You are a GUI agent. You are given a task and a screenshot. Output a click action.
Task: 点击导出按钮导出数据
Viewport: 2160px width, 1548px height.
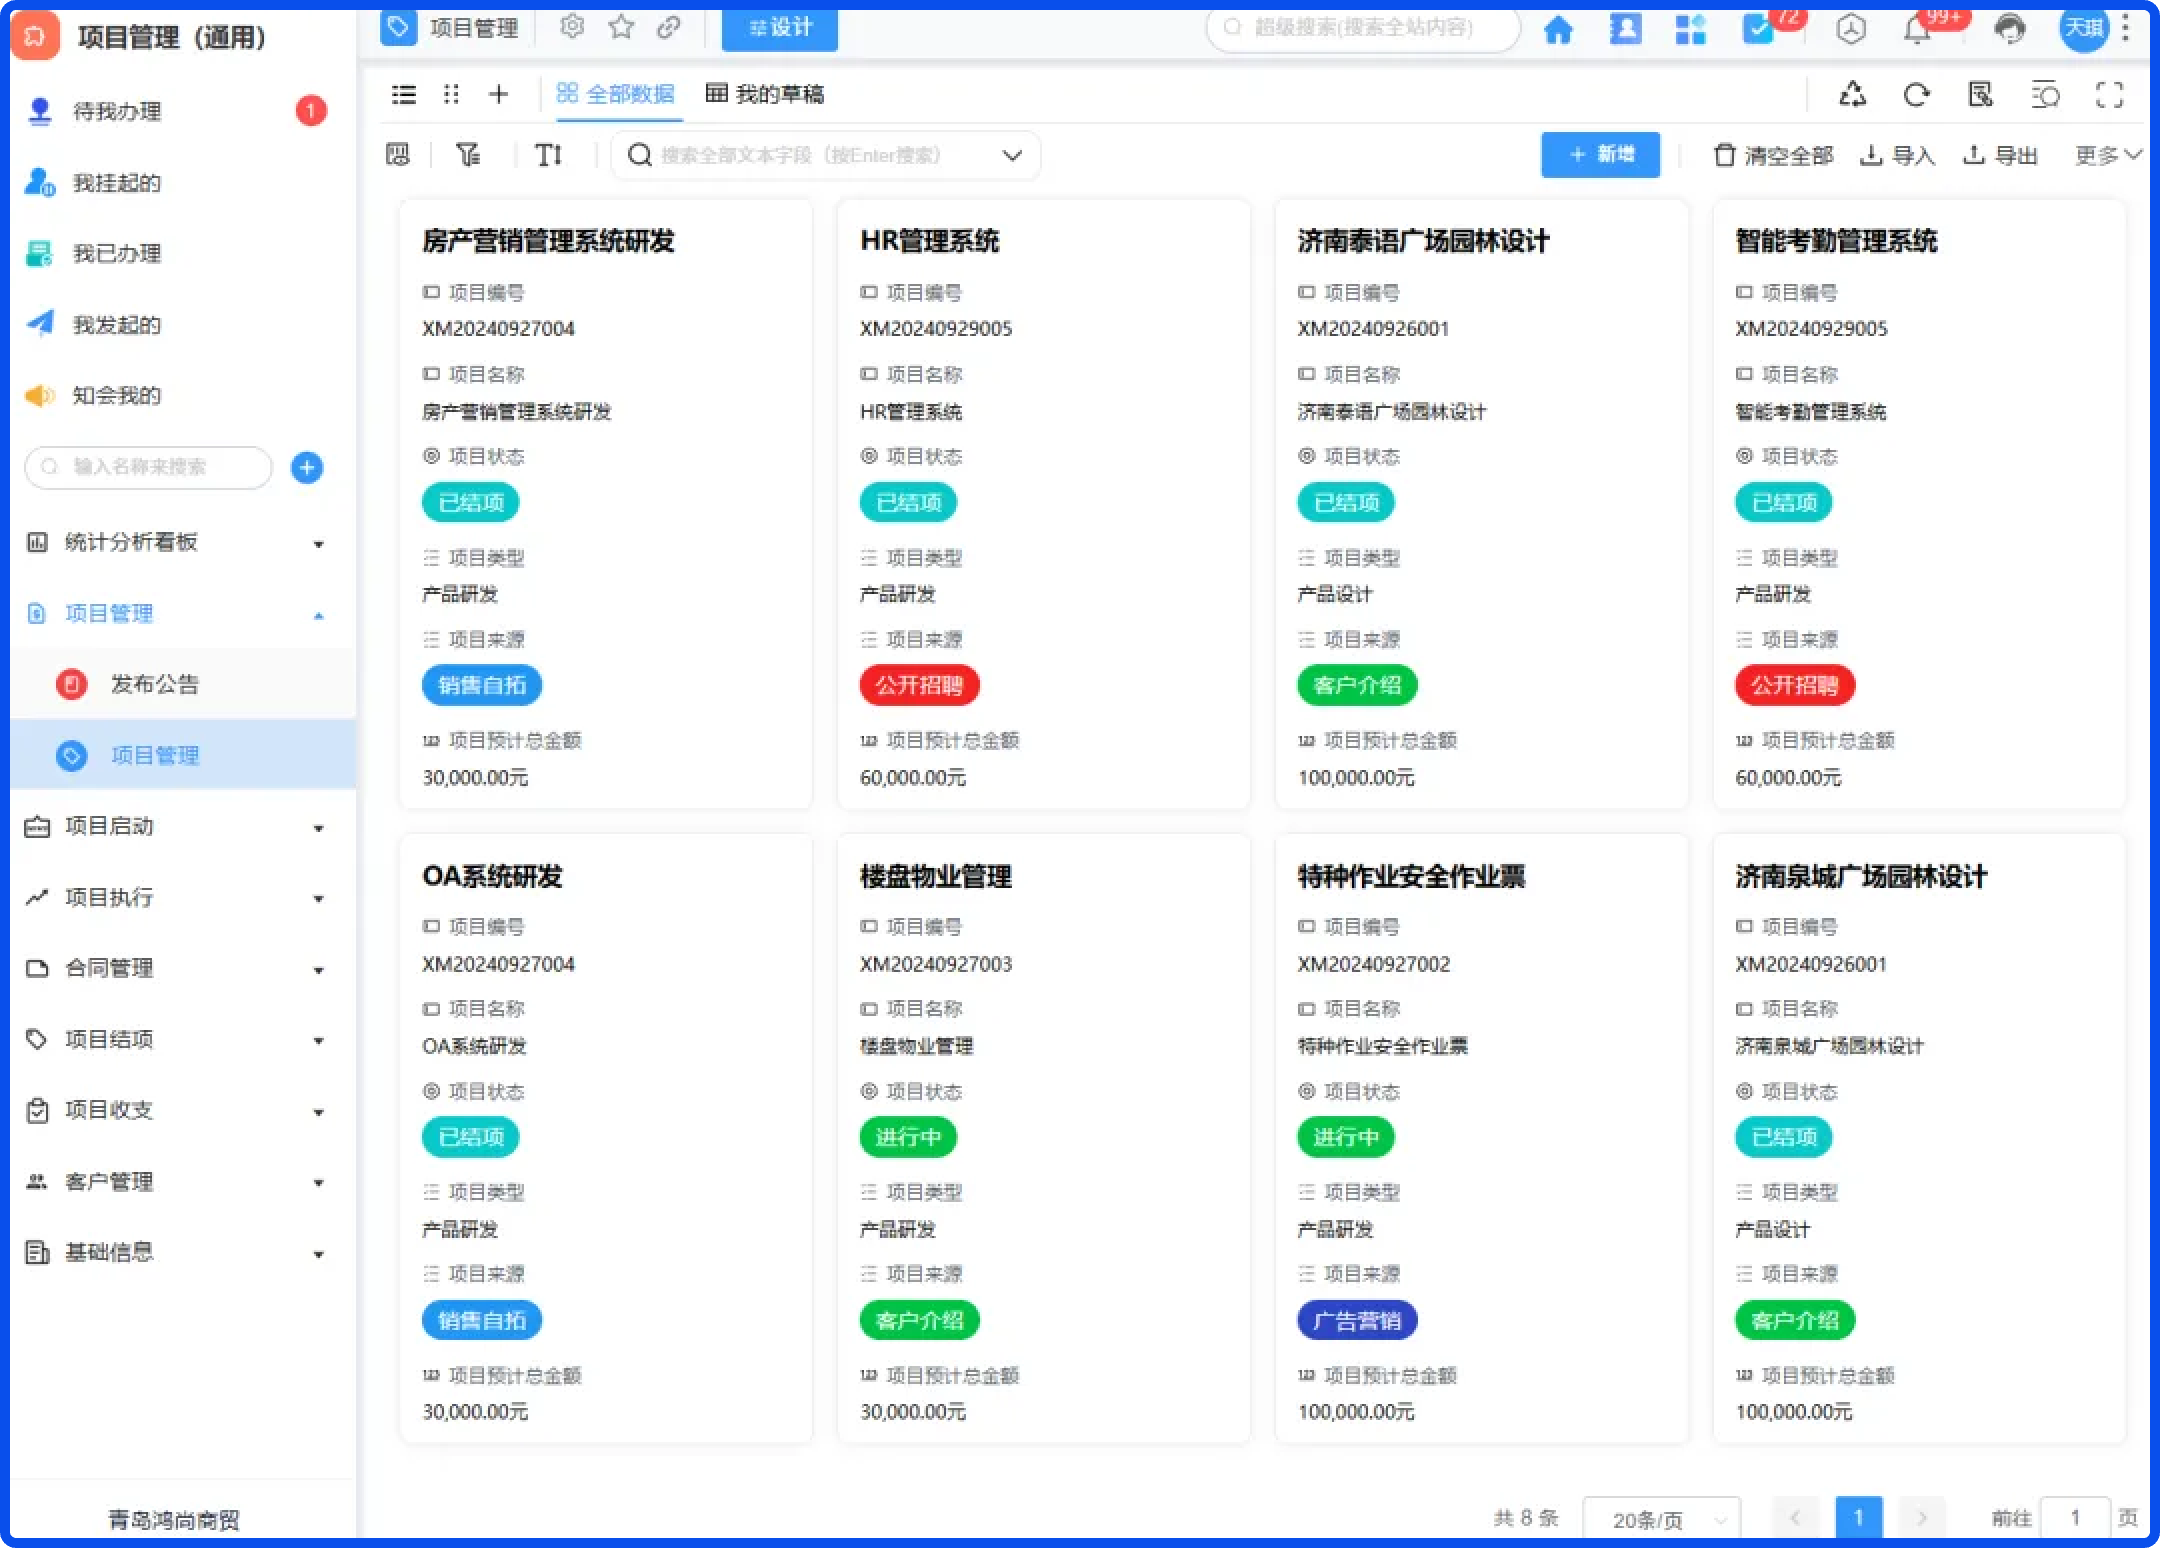pos(2000,155)
